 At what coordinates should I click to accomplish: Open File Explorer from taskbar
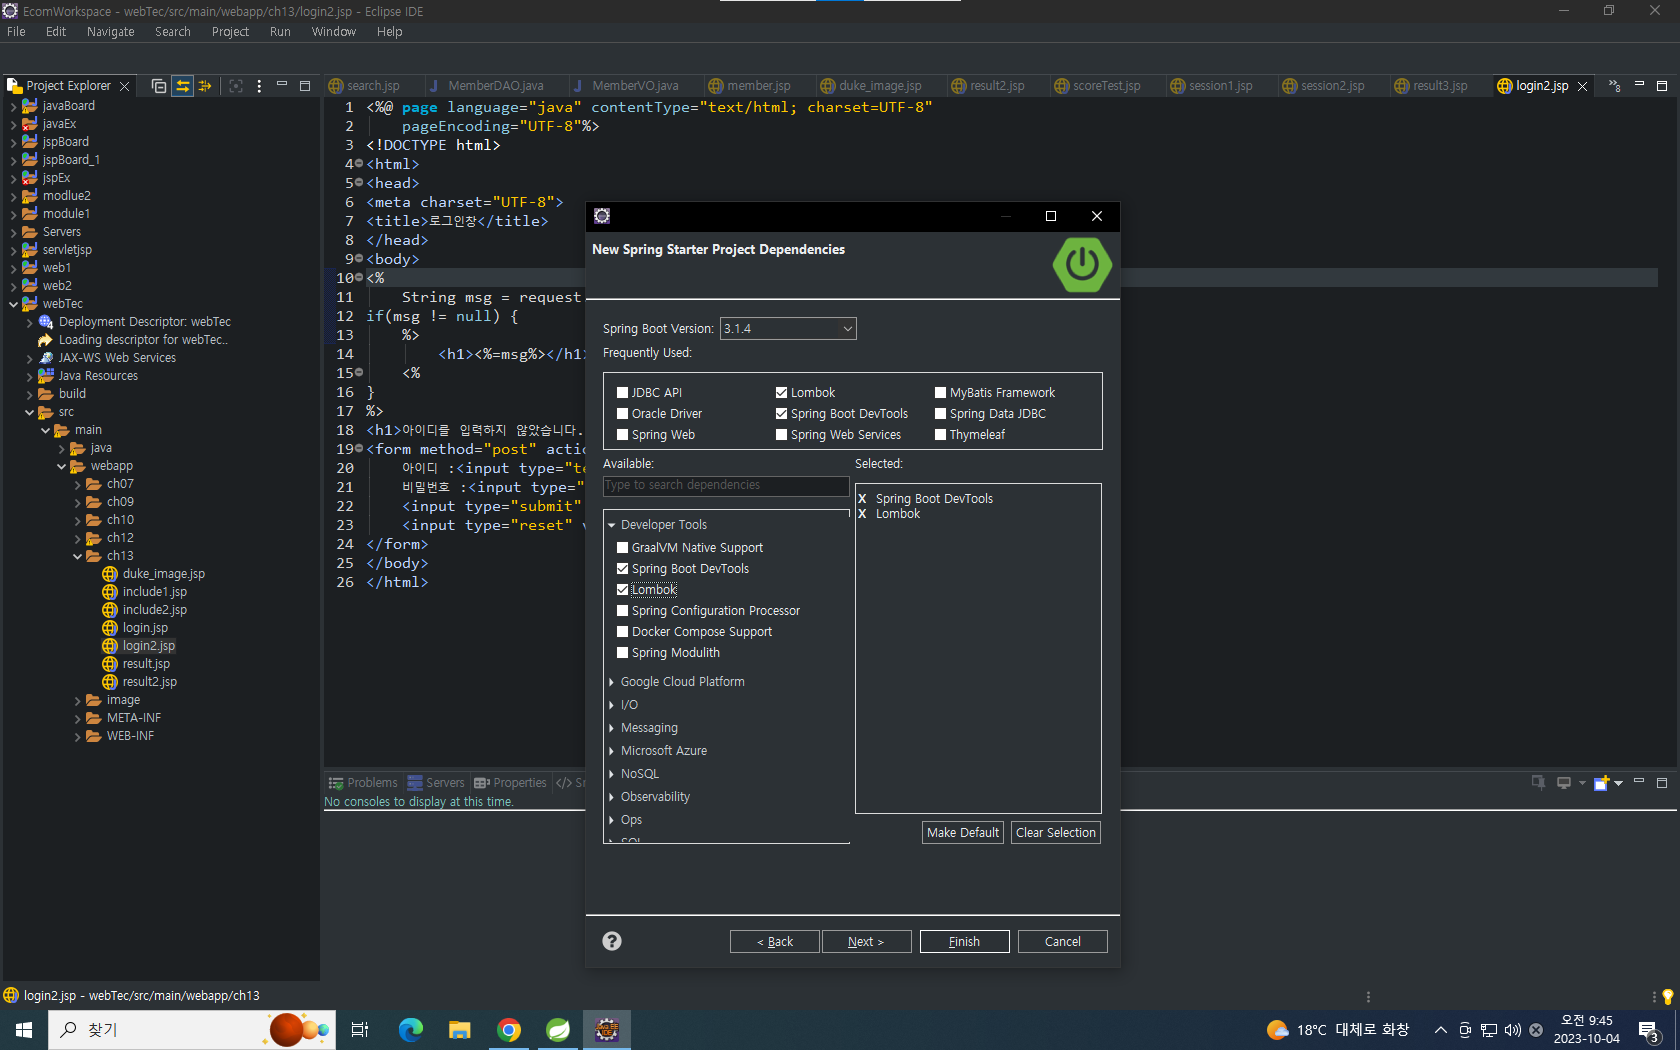(x=460, y=1030)
